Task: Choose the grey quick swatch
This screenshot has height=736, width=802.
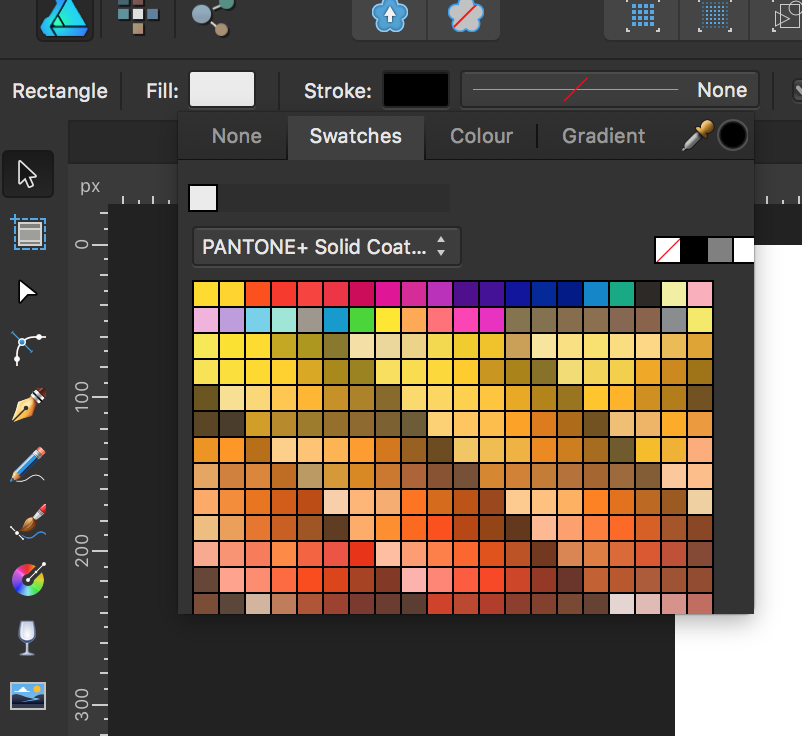Action: 720,251
